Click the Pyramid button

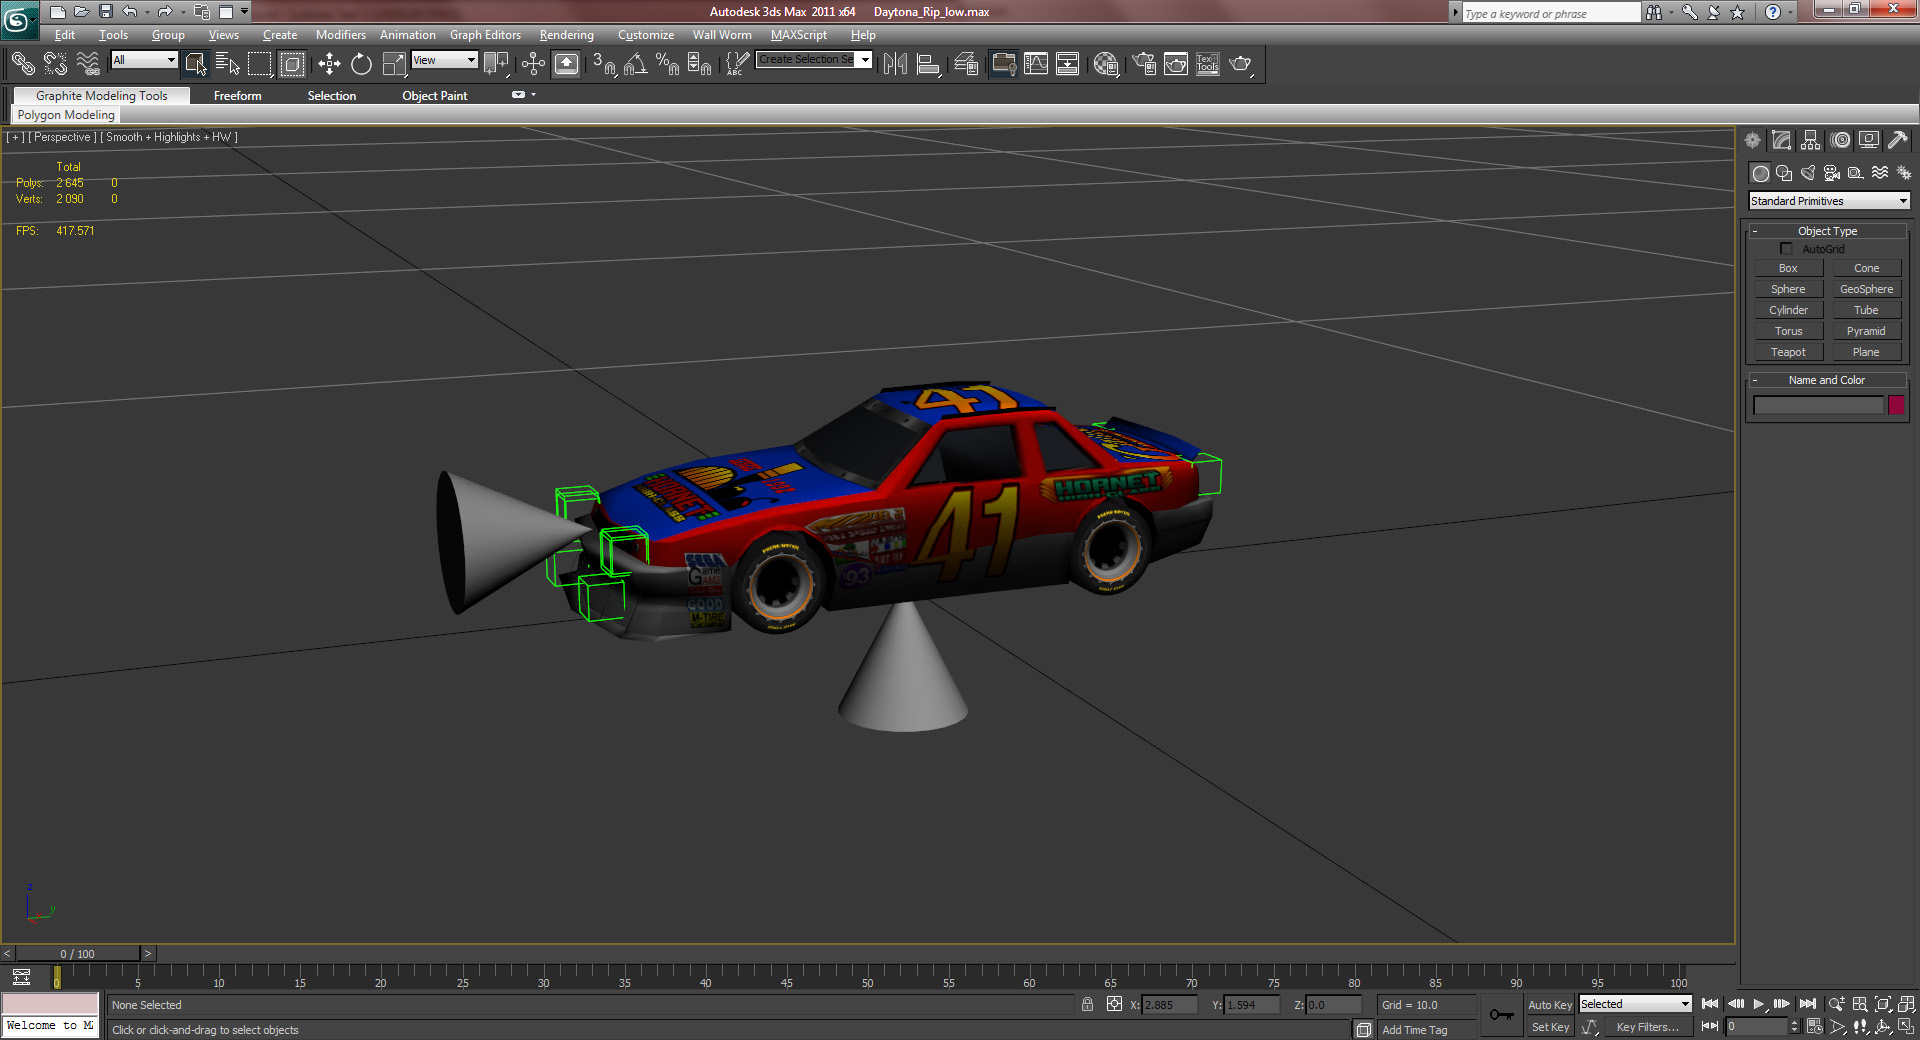(x=1866, y=331)
